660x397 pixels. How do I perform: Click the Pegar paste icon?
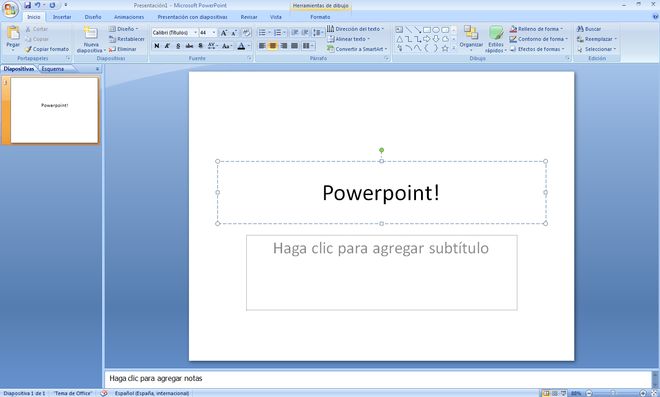pos(13,32)
